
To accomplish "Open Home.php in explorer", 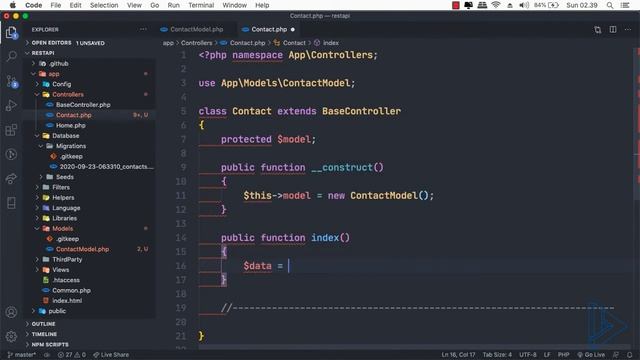I will (71, 125).
